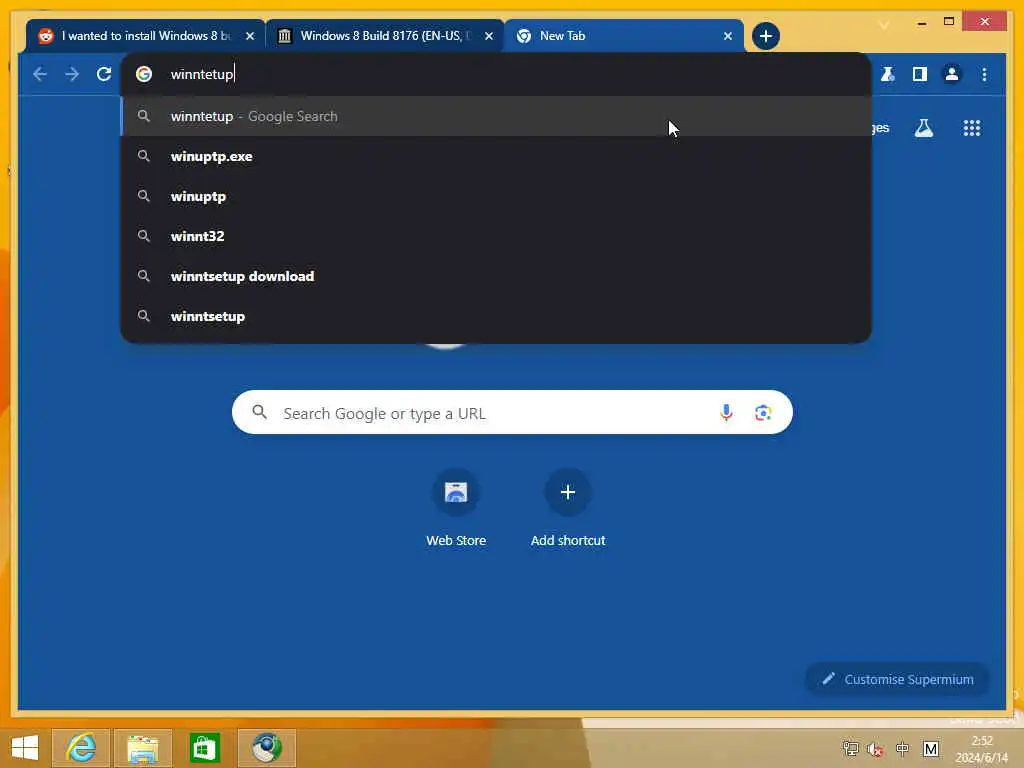Click the 'M' input mode tray icon
Image resolution: width=1024 pixels, height=768 pixels.
931,748
